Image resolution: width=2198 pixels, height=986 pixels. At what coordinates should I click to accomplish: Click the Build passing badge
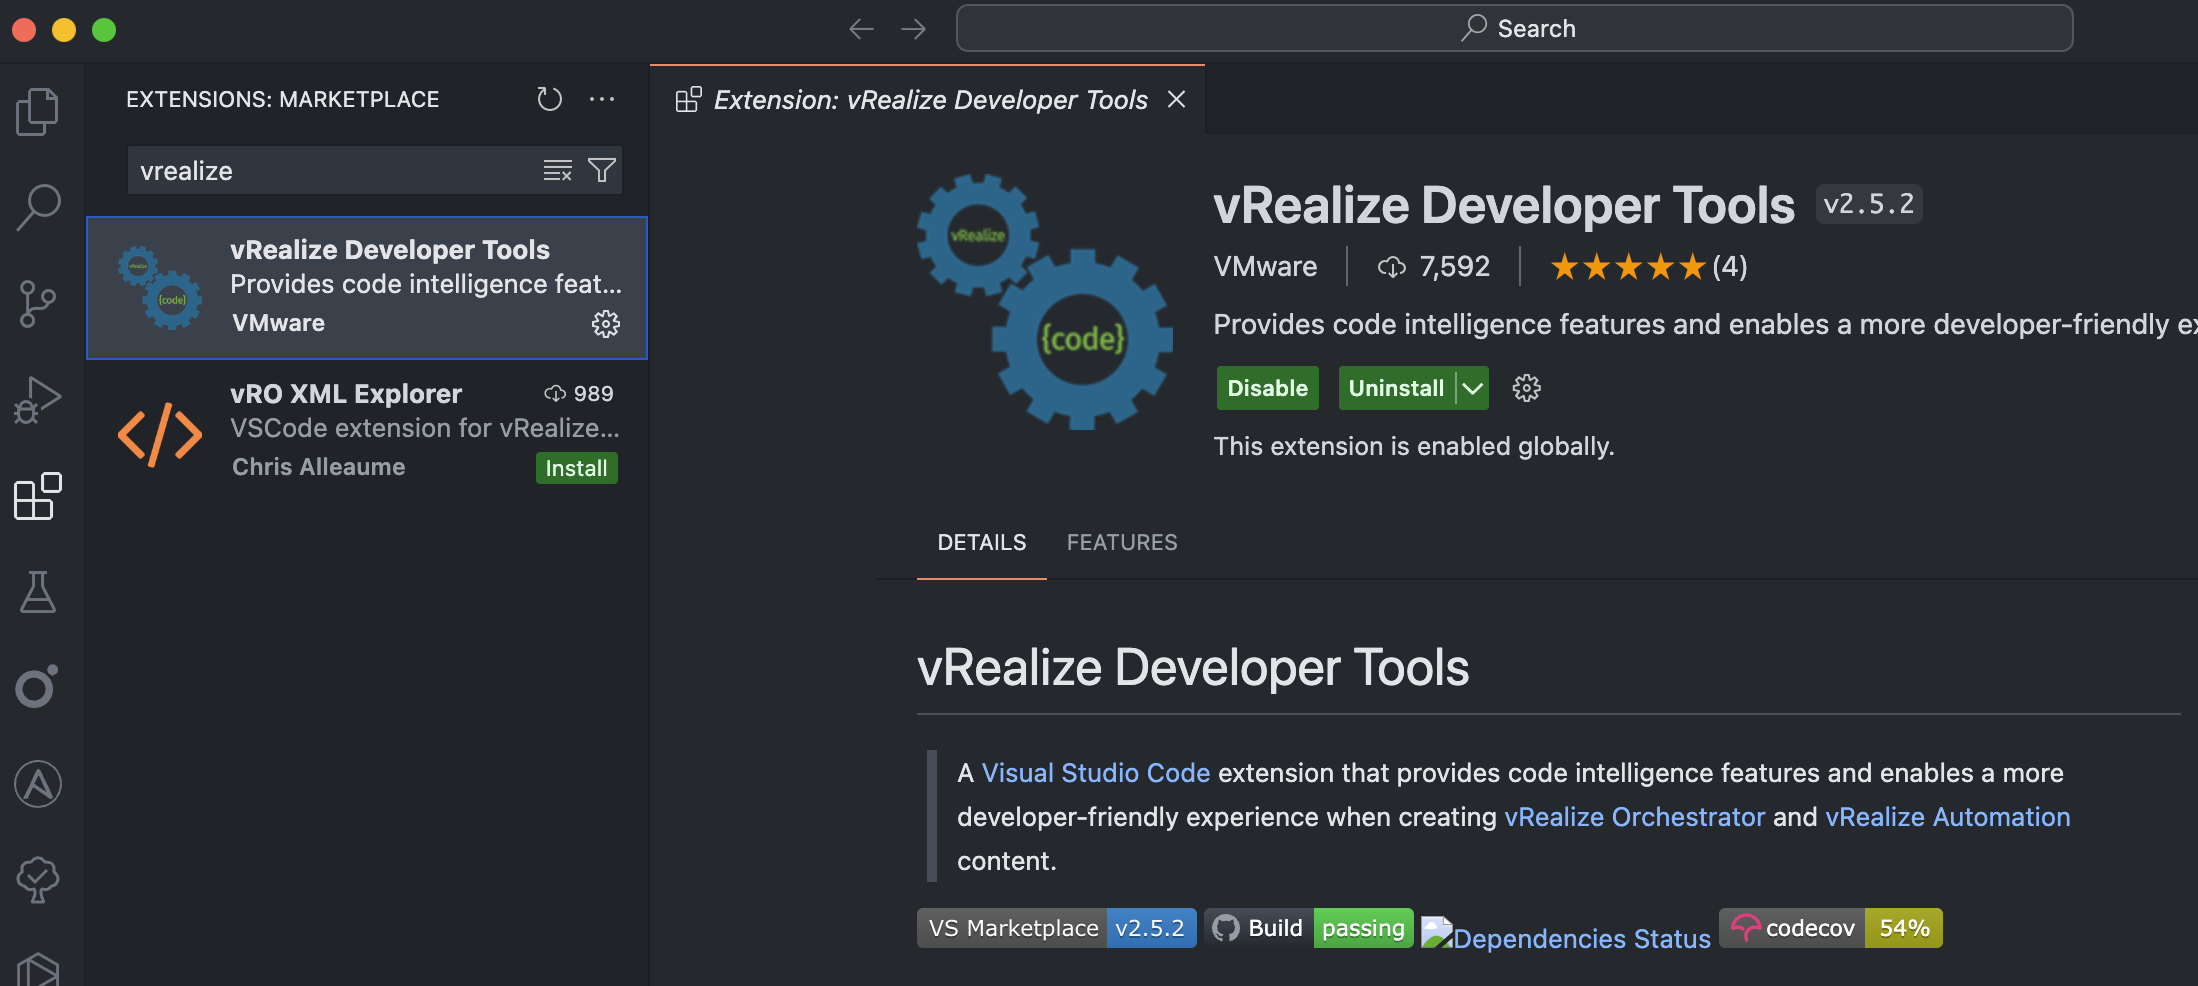tap(1309, 928)
